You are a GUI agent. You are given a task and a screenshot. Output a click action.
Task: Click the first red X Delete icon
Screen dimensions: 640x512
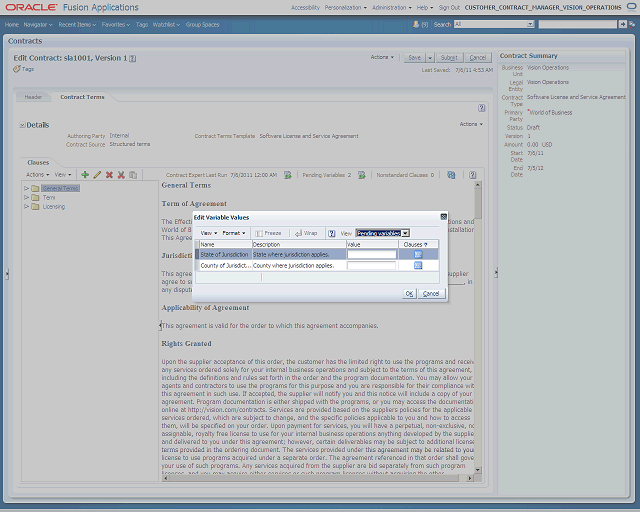(109, 175)
